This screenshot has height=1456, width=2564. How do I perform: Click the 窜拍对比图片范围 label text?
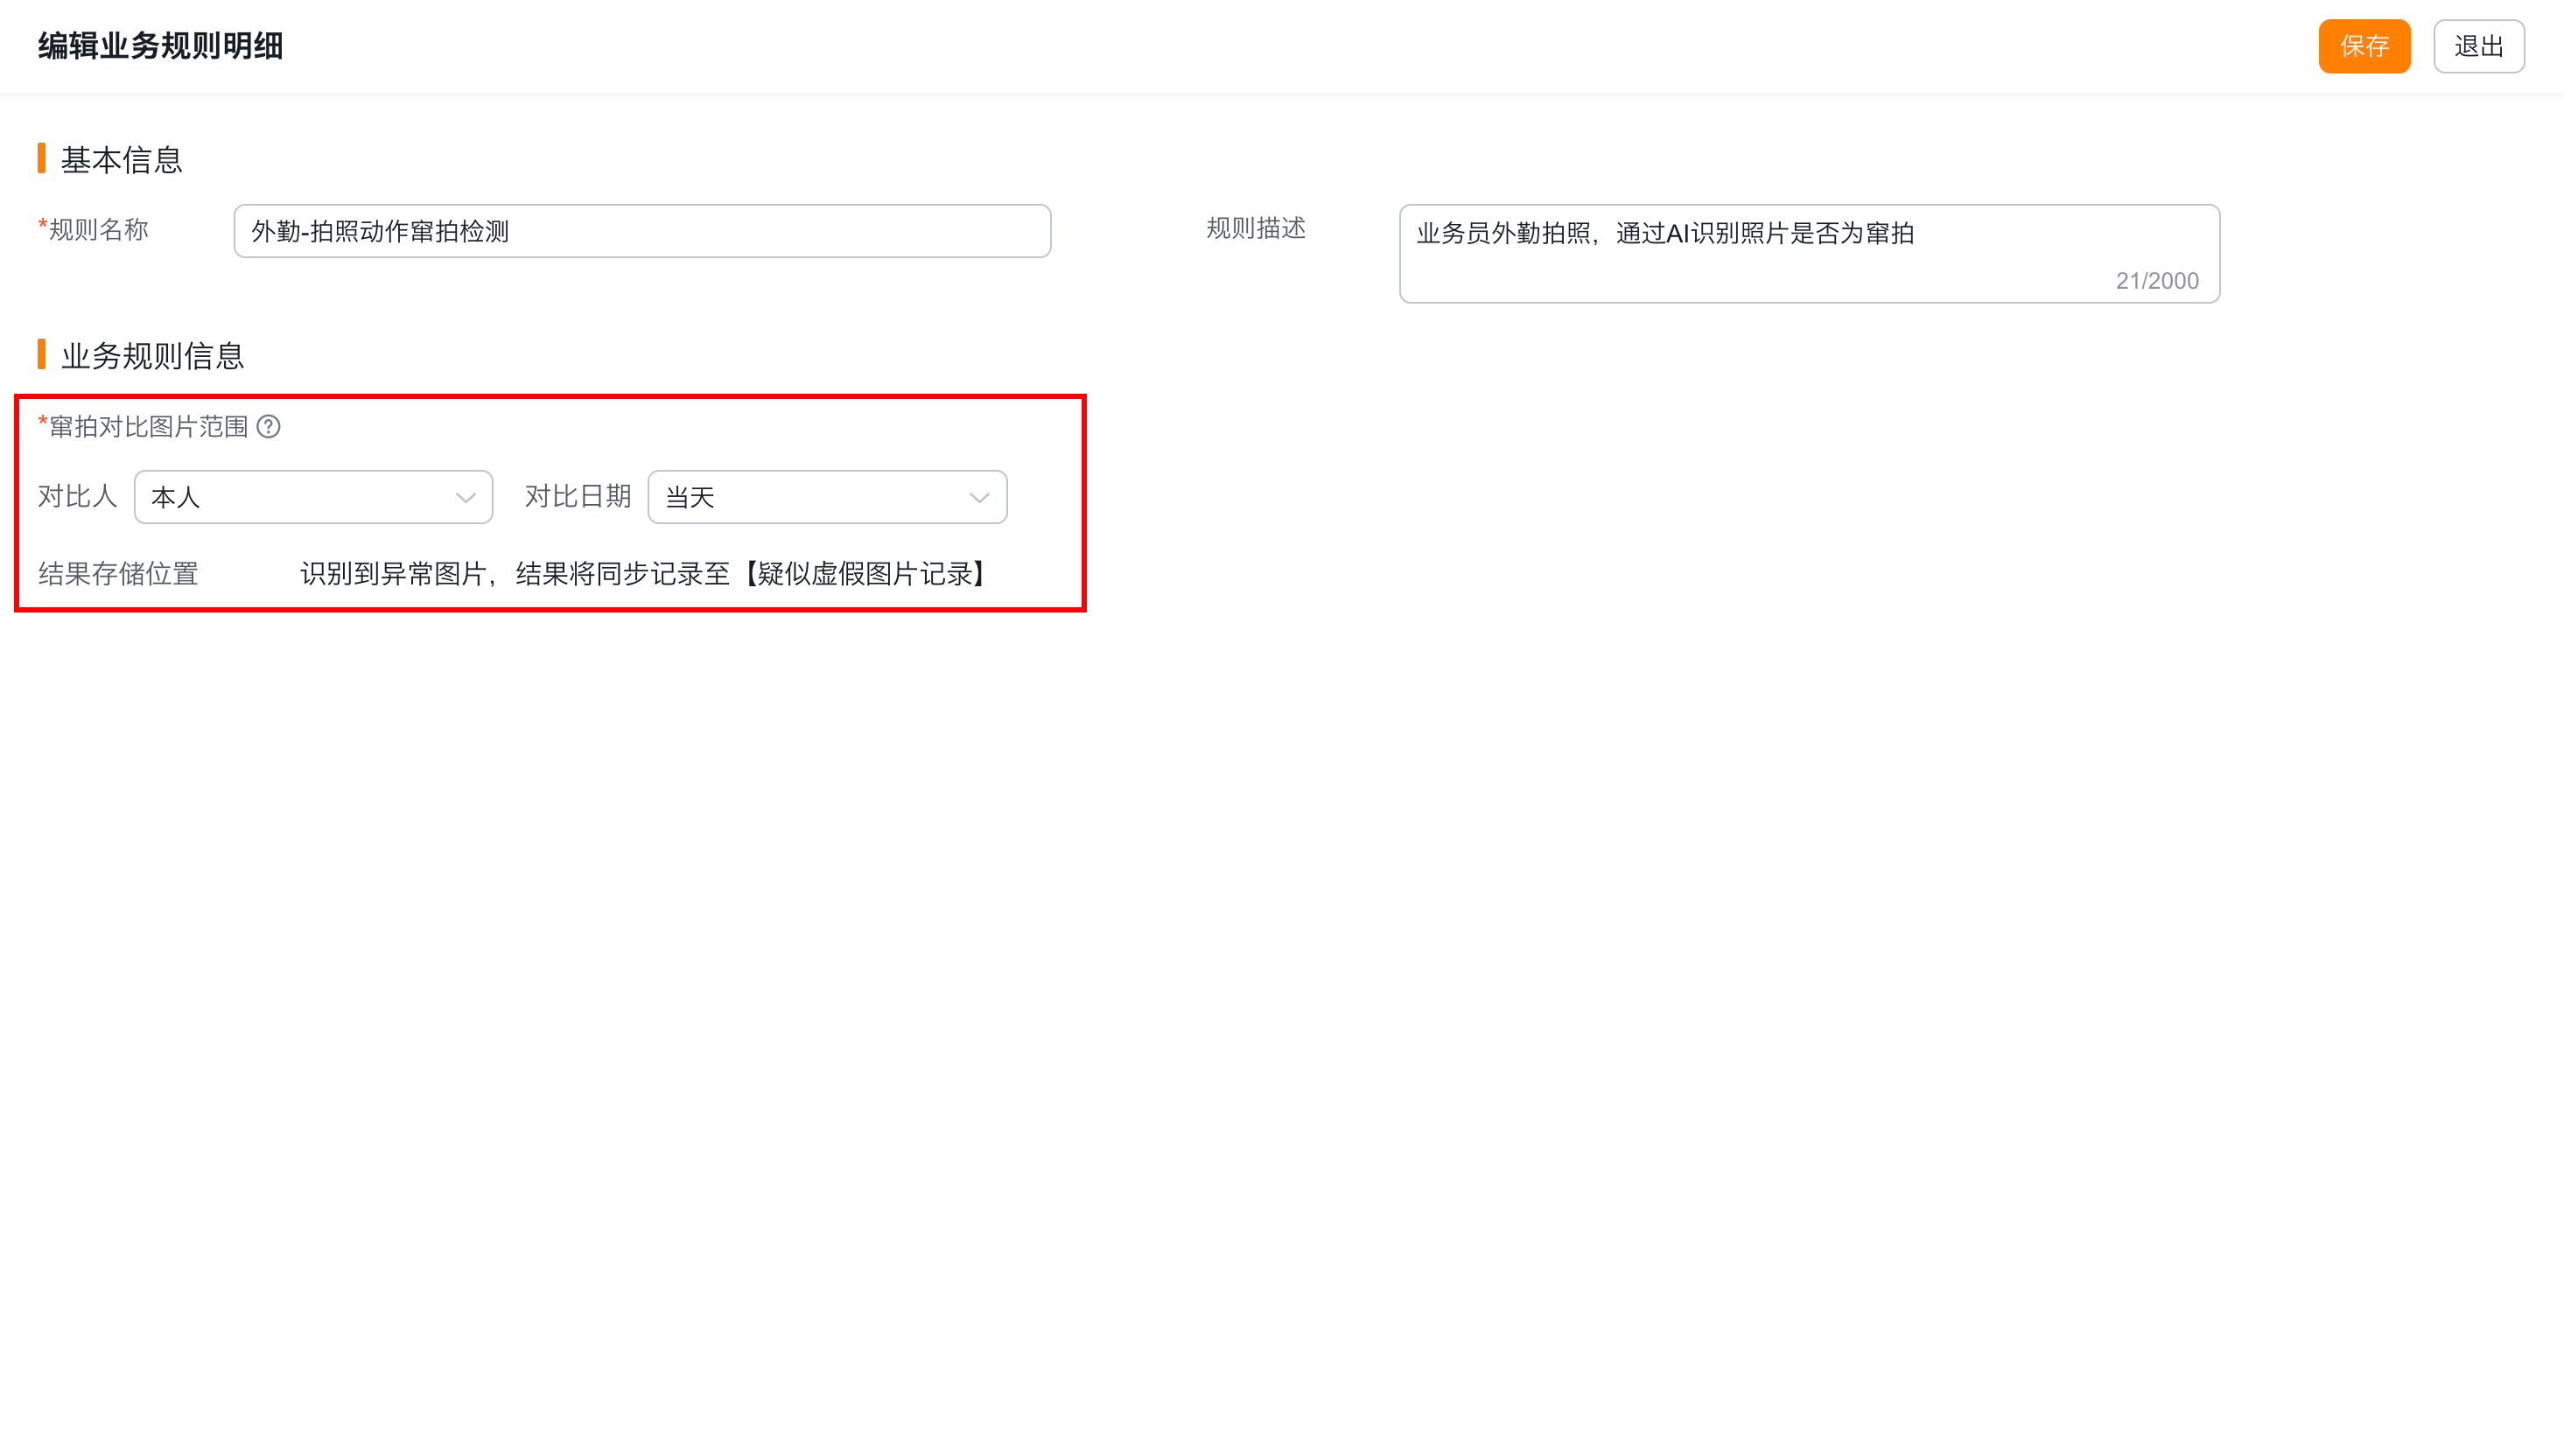click(148, 427)
